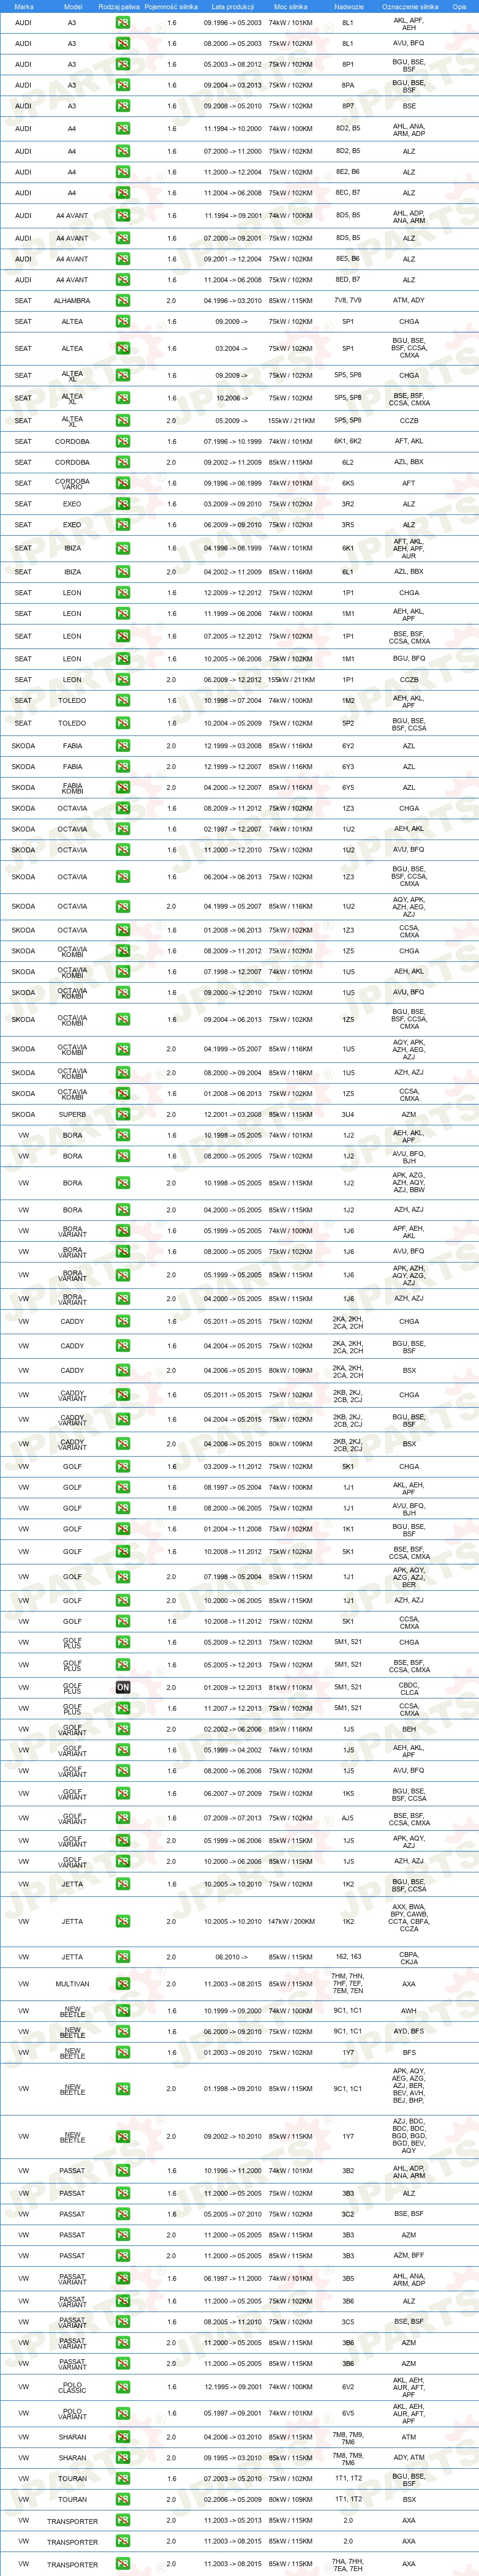The width and height of the screenshot is (479, 2576).
Task: Click PB fuel icon in Skoda Superb row
Action: [123, 1114]
